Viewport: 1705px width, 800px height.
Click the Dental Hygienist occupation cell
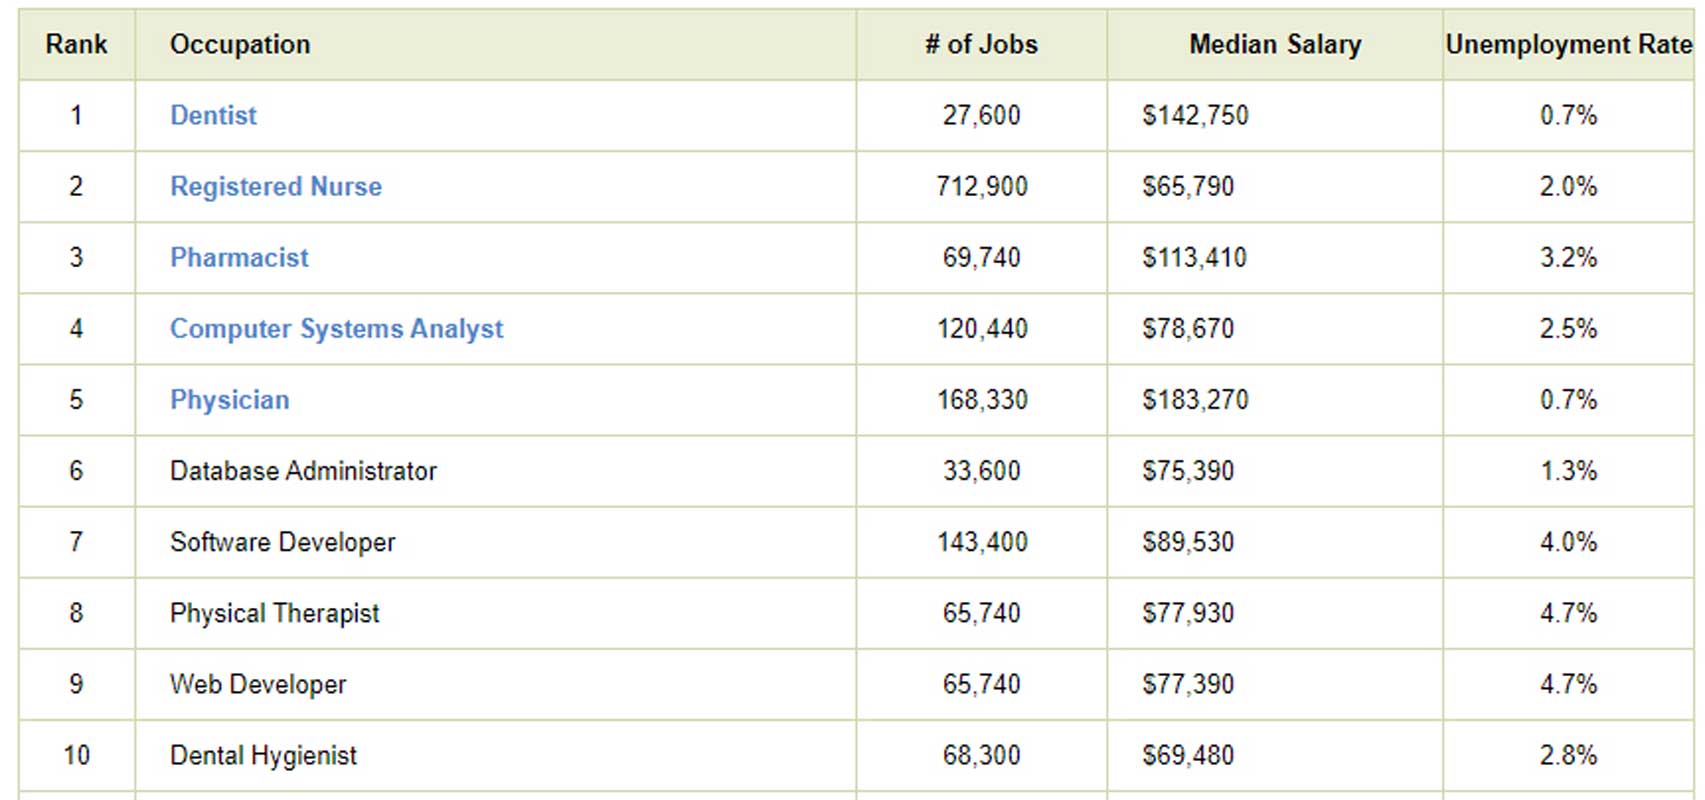click(x=263, y=755)
